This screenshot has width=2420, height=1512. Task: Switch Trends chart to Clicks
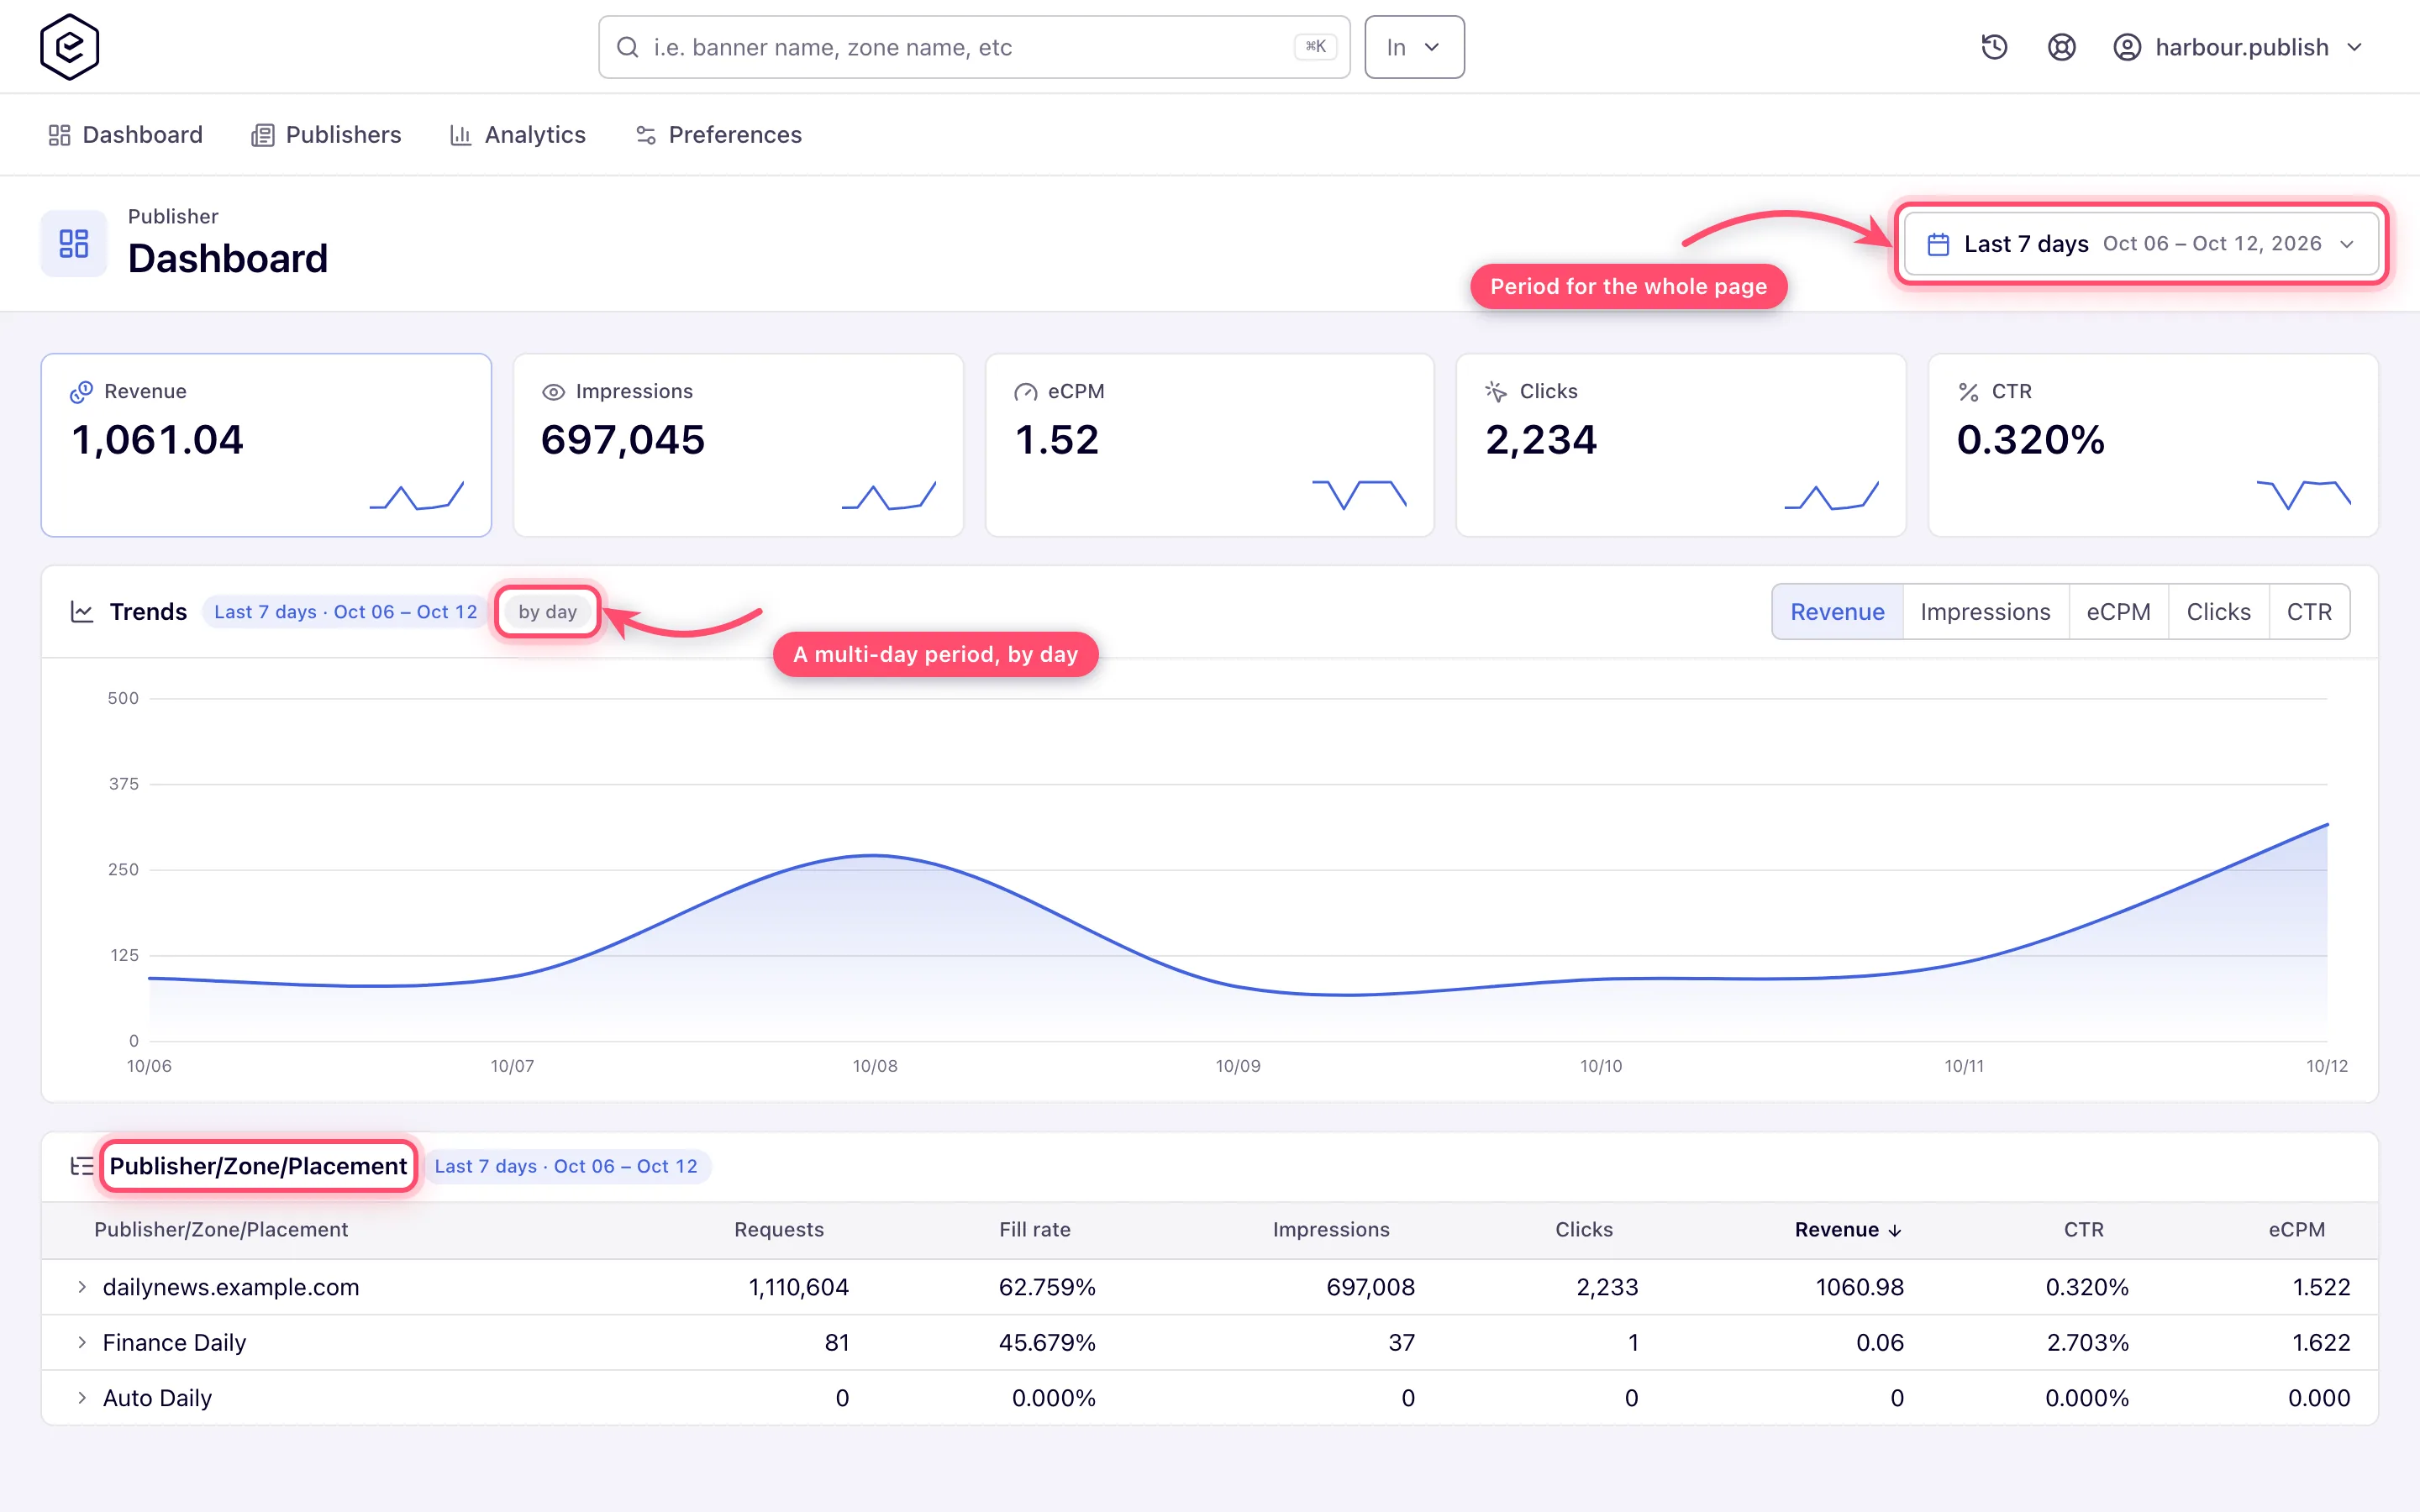click(x=2218, y=612)
